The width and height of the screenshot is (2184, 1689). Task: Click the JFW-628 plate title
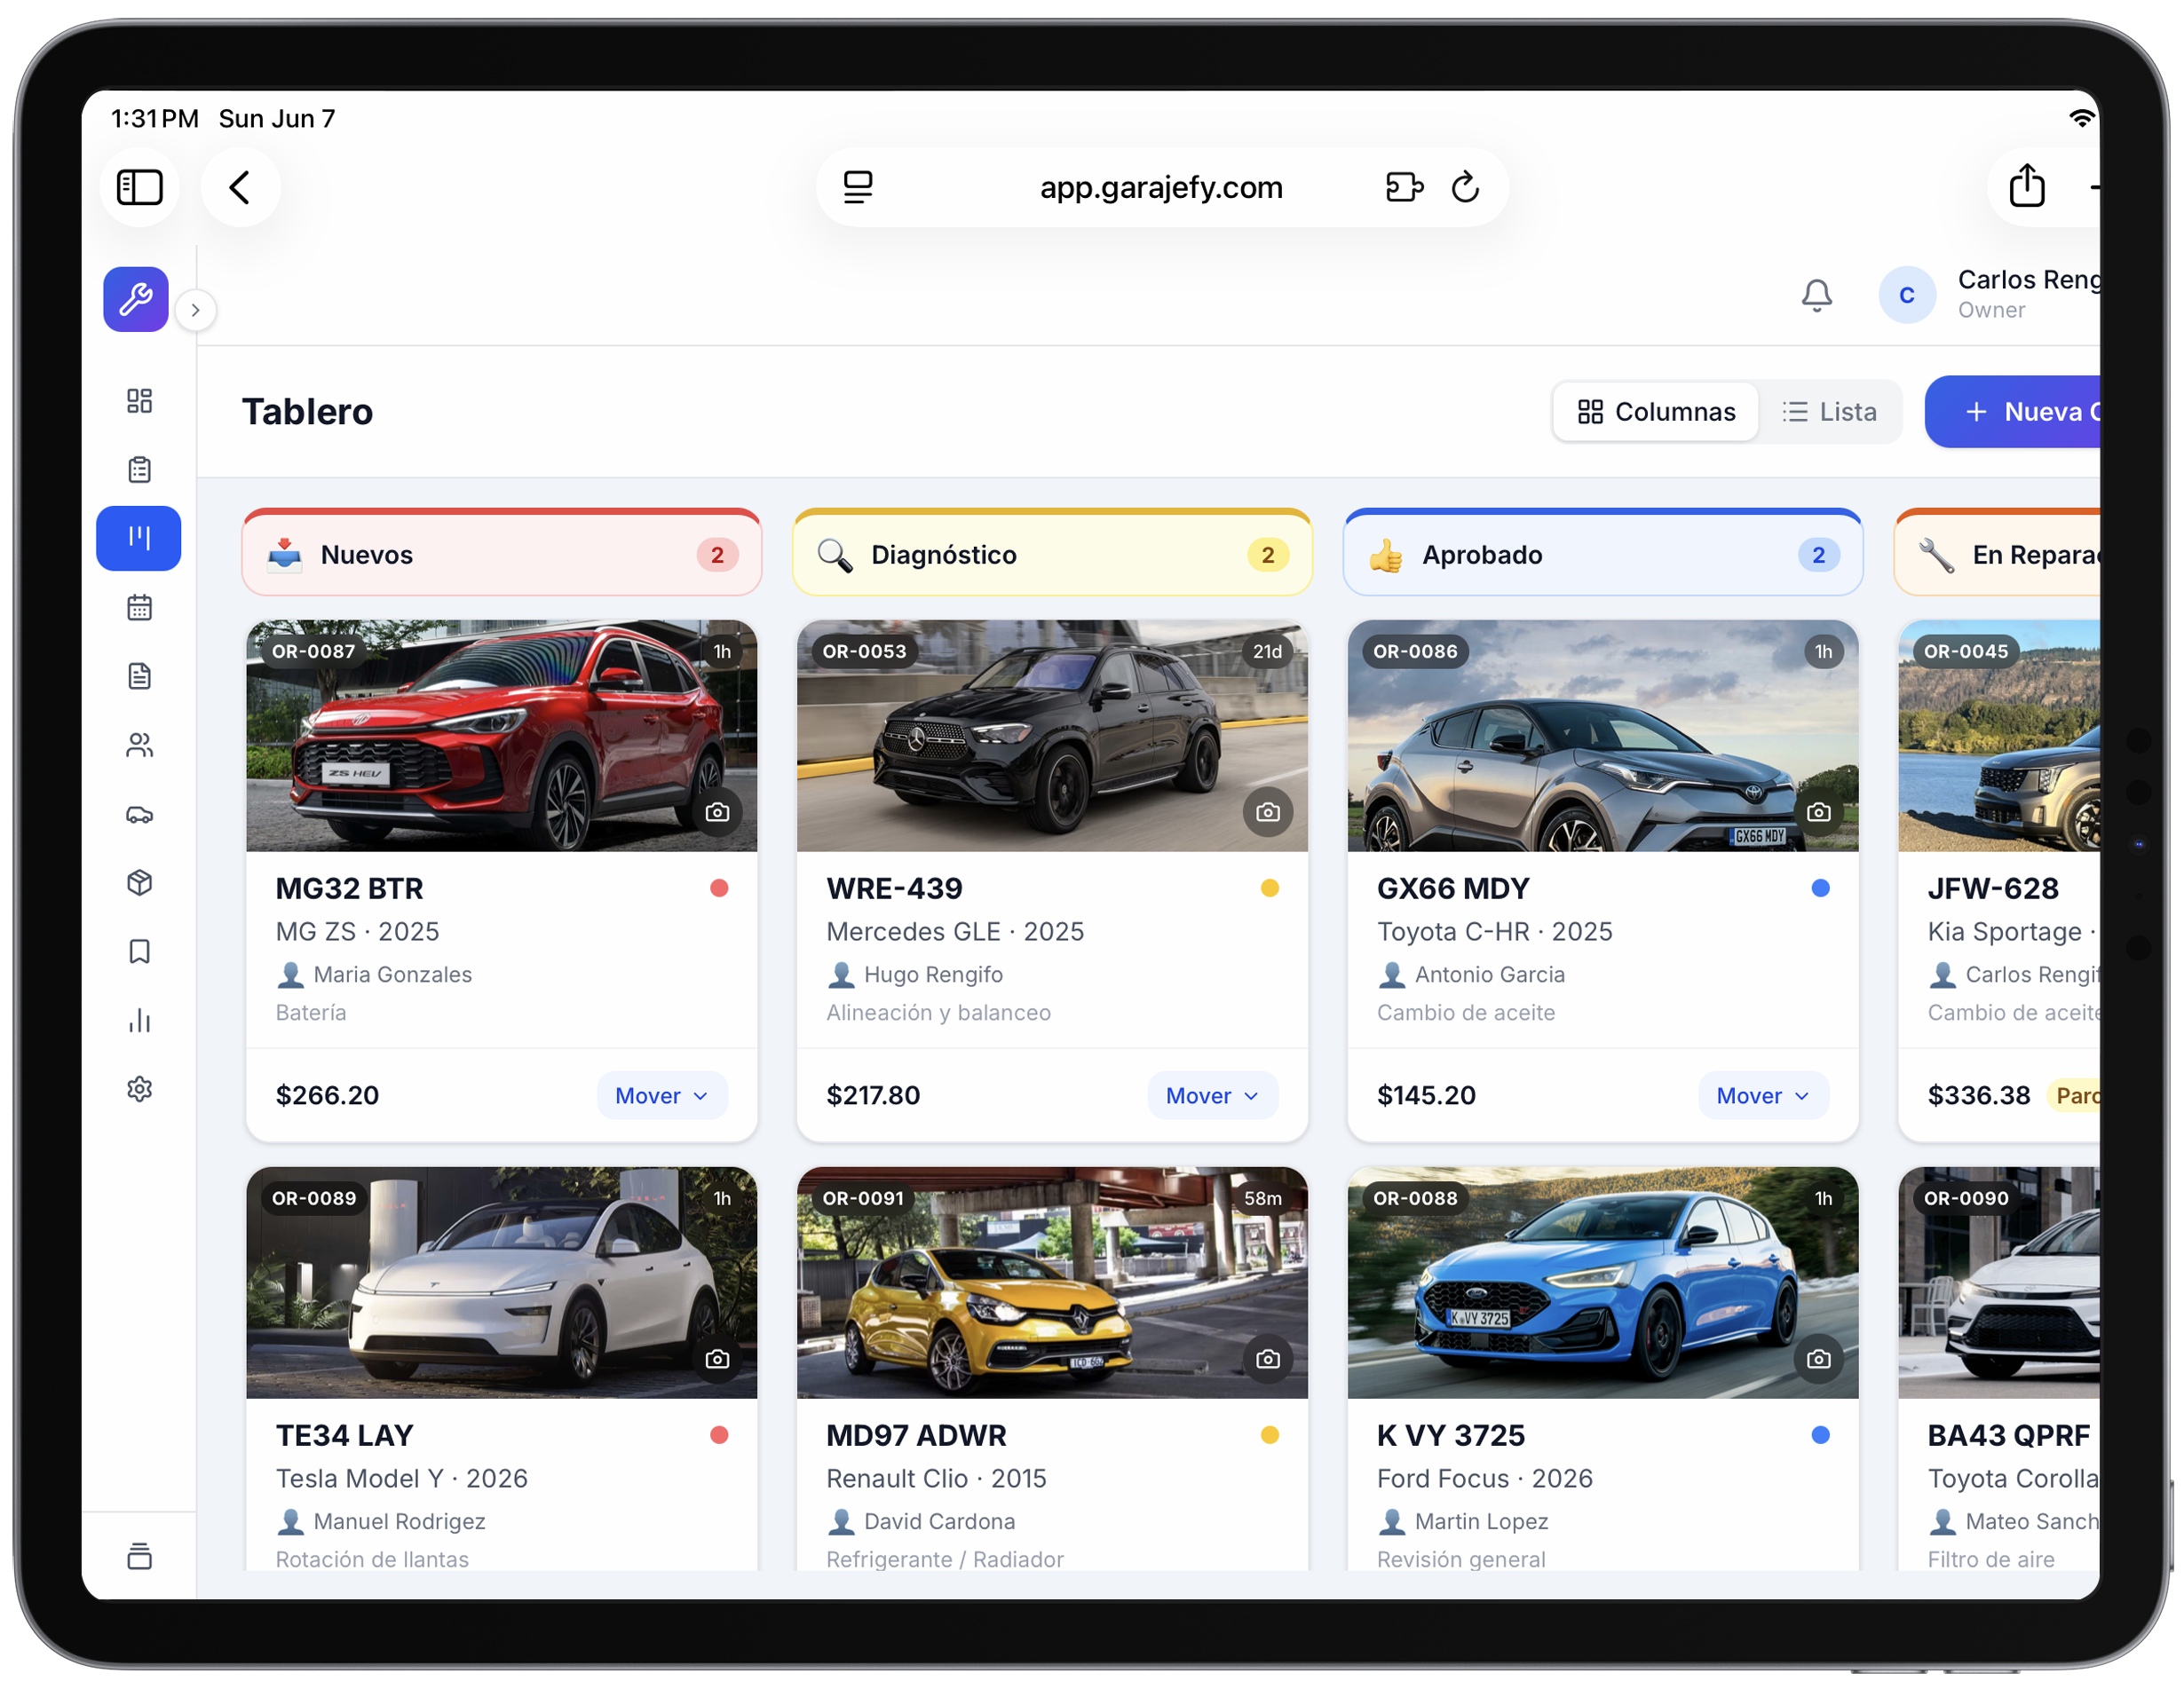click(1994, 888)
